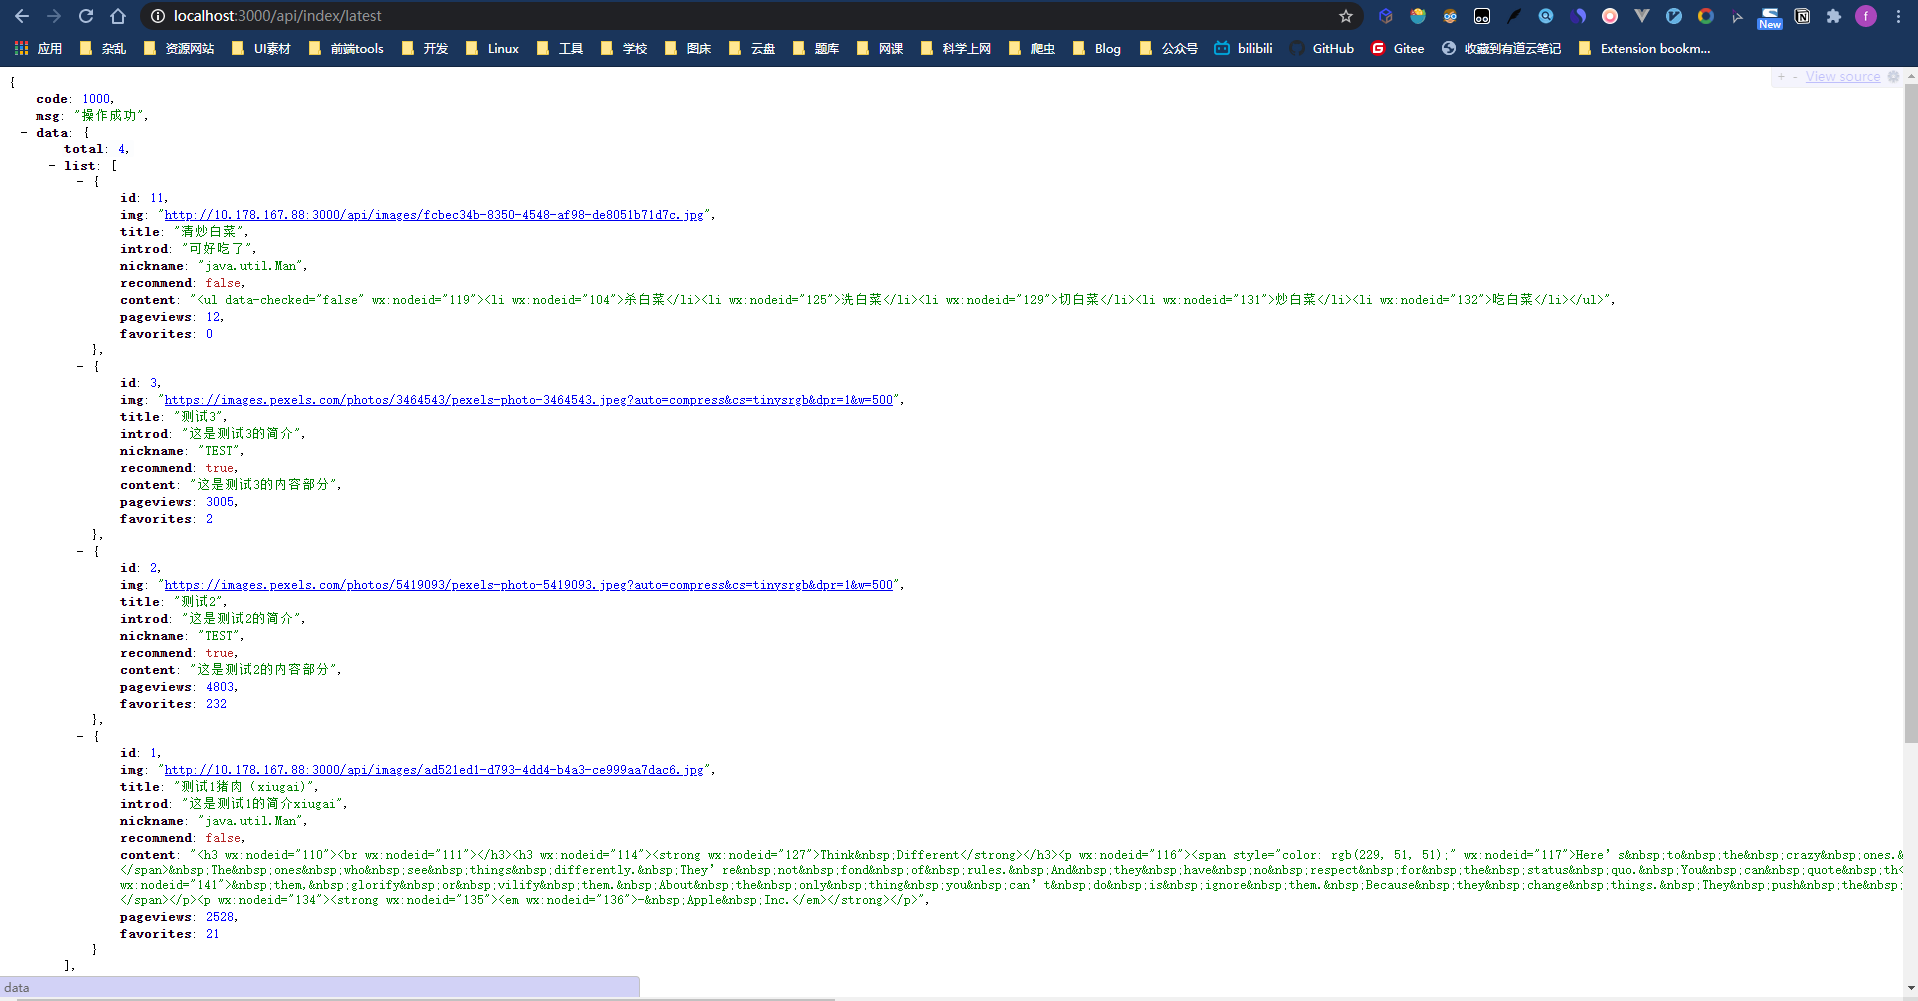The image size is (1918, 1001).
Task: Open 收藏到有道云笔记 bookmarklet
Action: tap(1501, 48)
